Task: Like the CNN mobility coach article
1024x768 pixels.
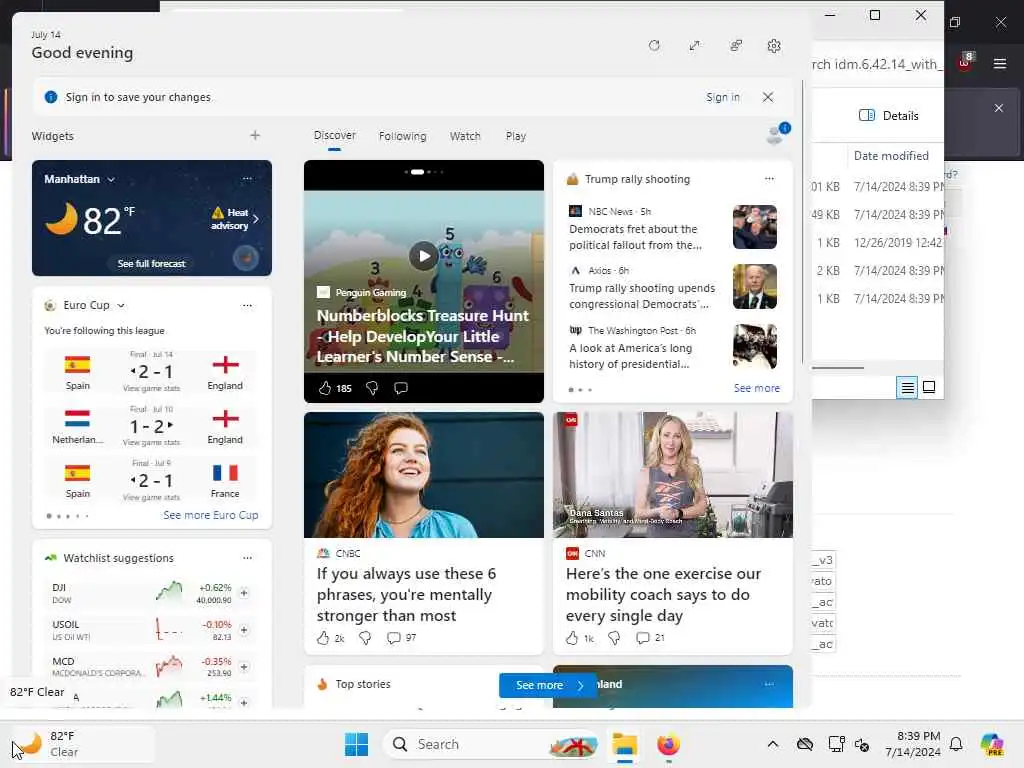Action: [x=572, y=638]
